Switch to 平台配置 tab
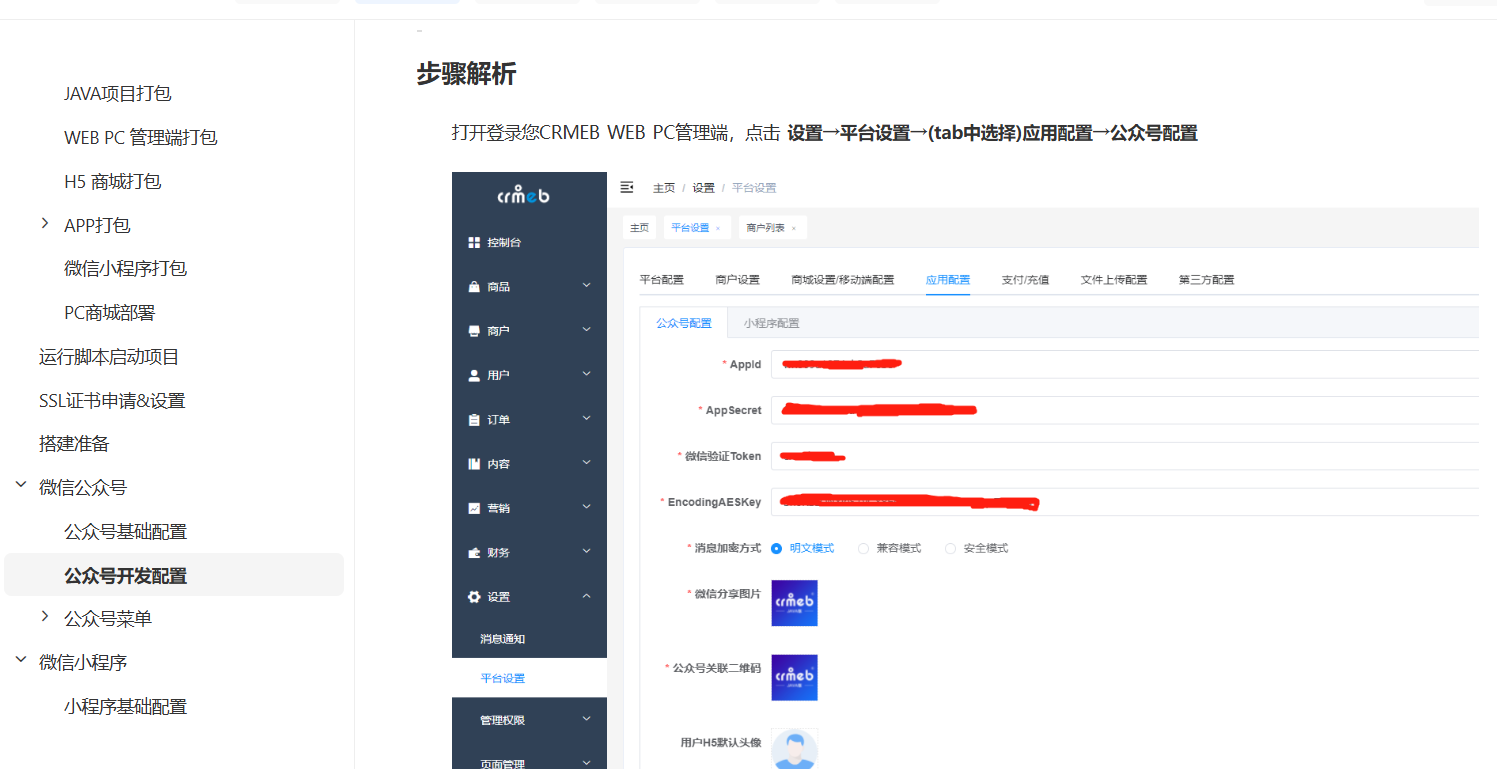 (x=662, y=280)
